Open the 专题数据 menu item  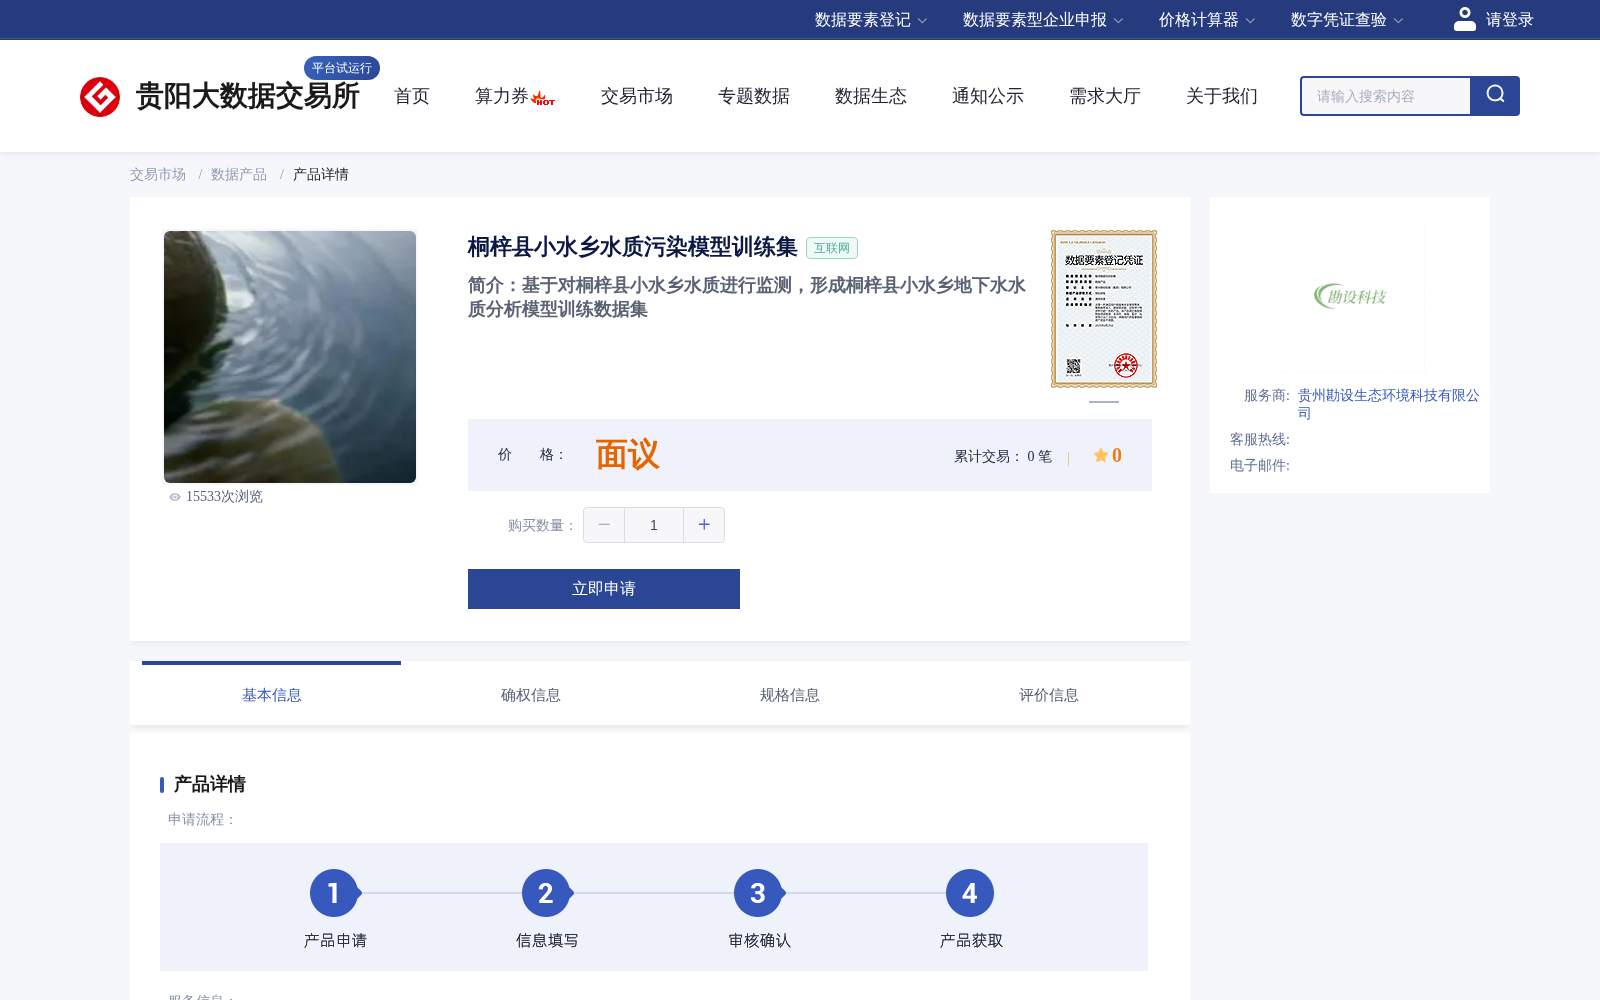pos(754,96)
